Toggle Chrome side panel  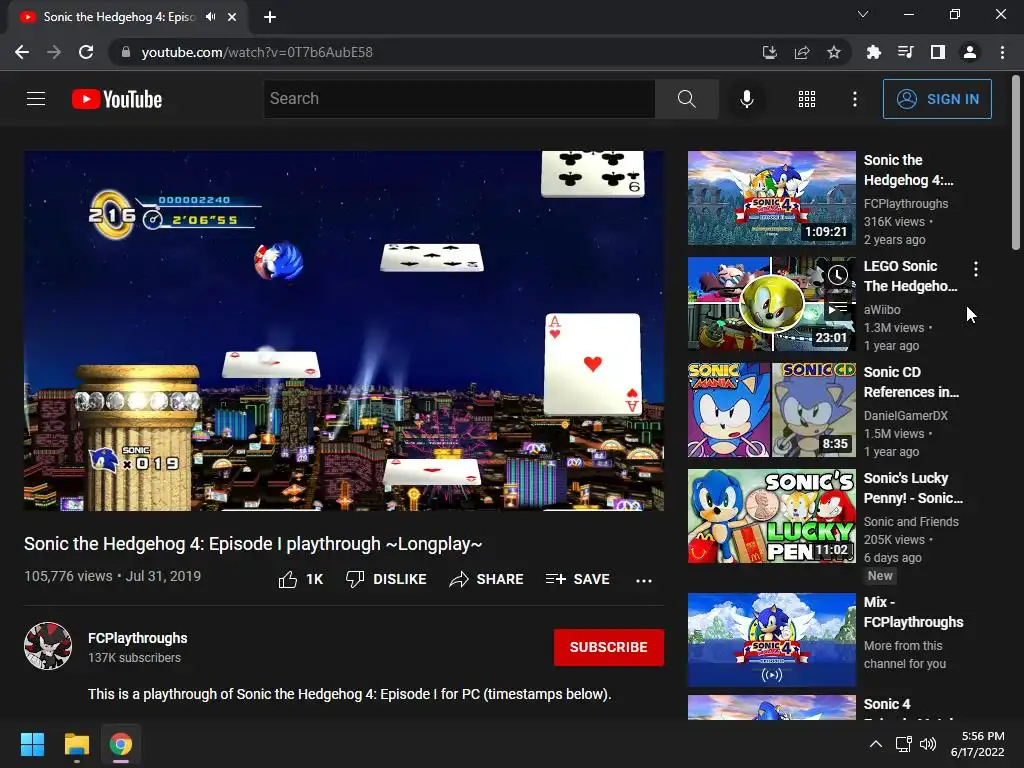coord(938,52)
